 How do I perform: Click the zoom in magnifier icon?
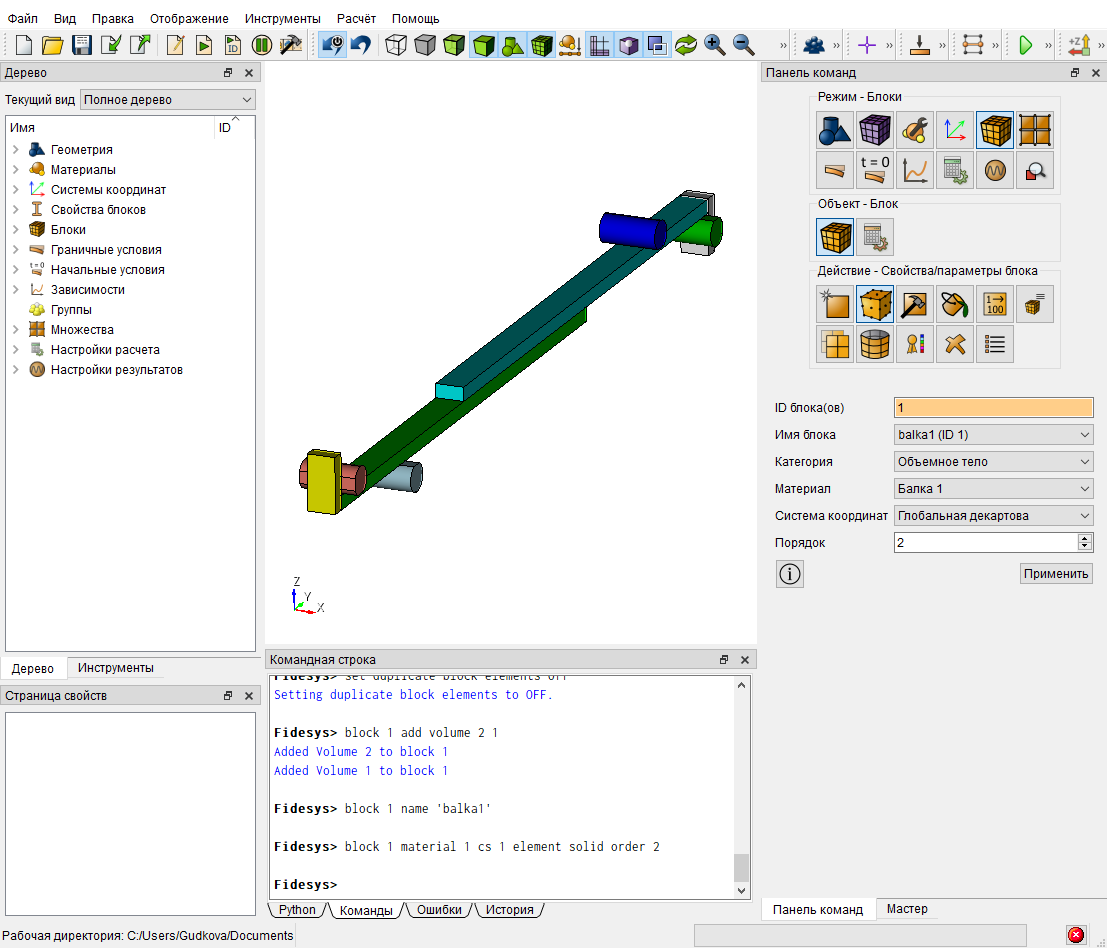click(714, 45)
